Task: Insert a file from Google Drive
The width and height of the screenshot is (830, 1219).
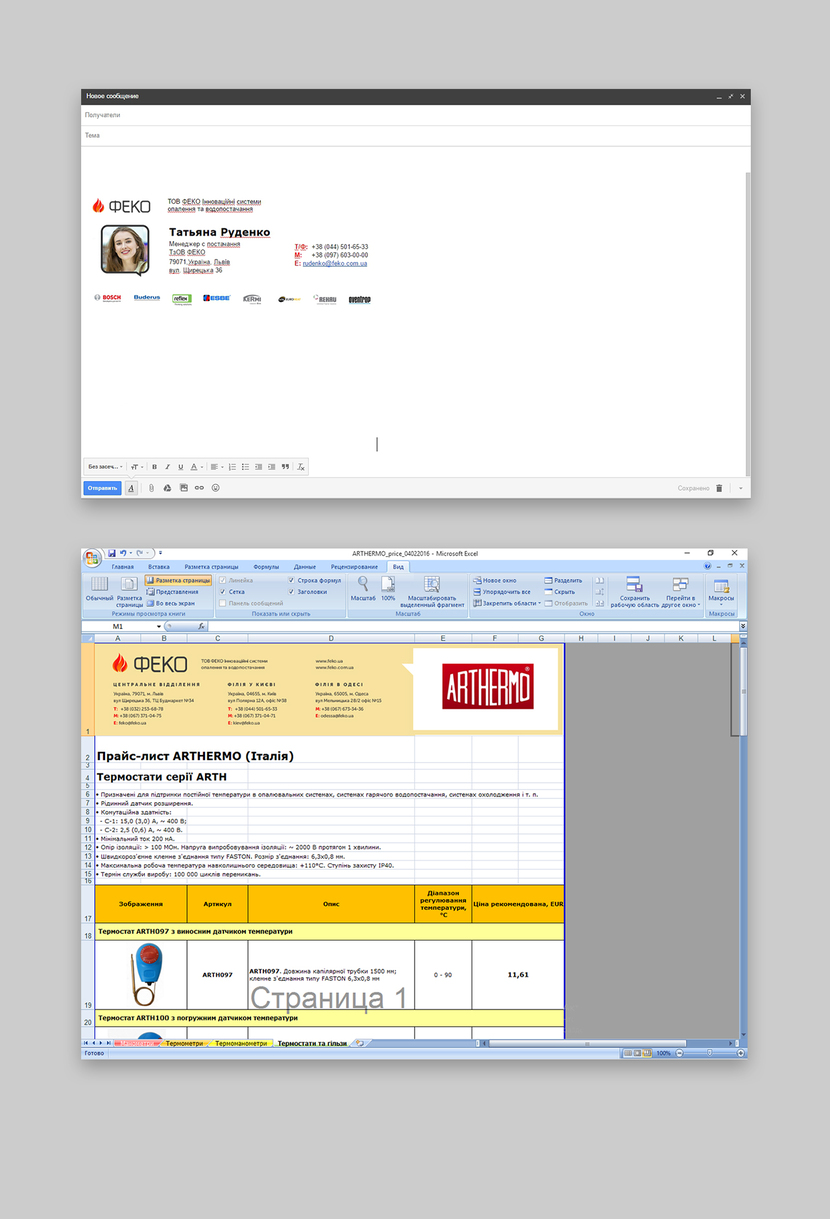Action: pyautogui.click(x=168, y=488)
